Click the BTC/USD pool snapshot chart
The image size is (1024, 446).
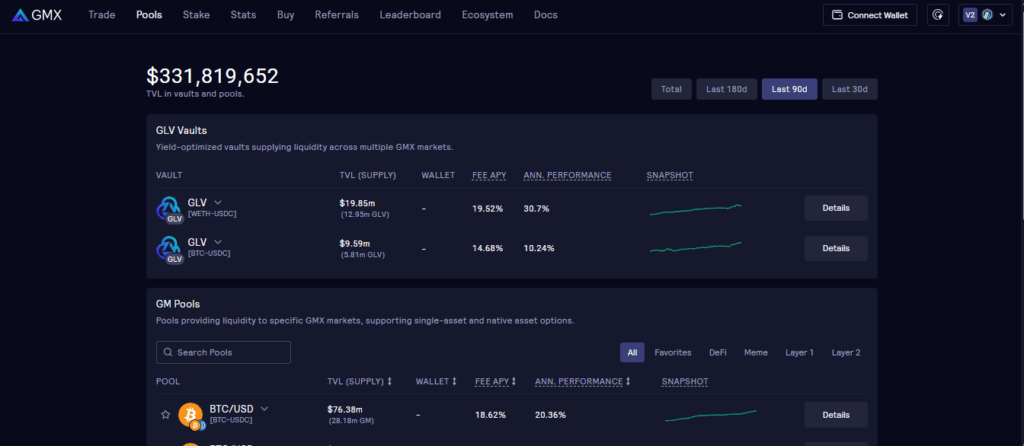pos(711,415)
